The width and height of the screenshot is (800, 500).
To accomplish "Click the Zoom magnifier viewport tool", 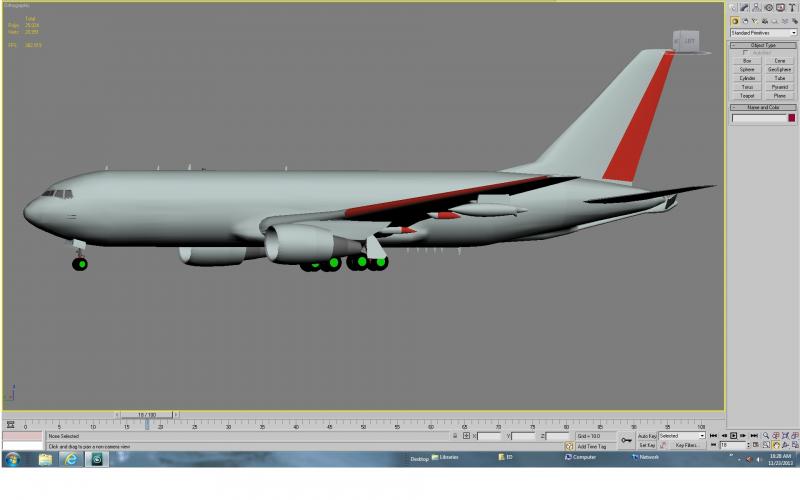I will (766, 436).
